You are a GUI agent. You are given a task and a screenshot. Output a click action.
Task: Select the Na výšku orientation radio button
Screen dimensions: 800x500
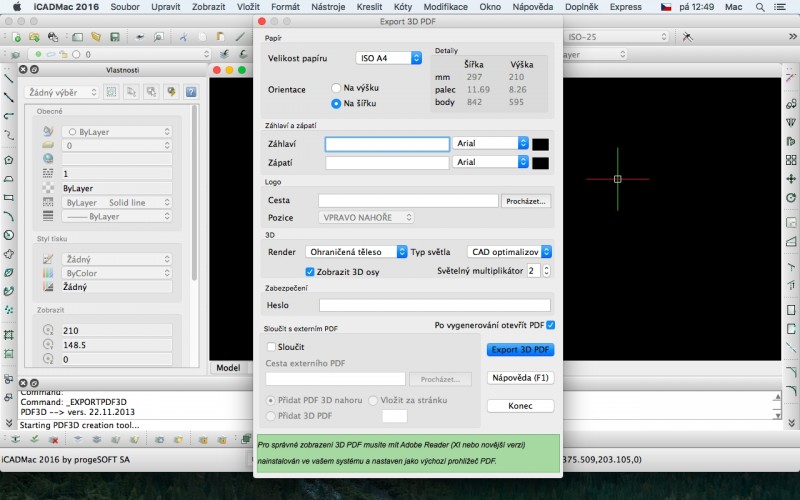pyautogui.click(x=336, y=88)
